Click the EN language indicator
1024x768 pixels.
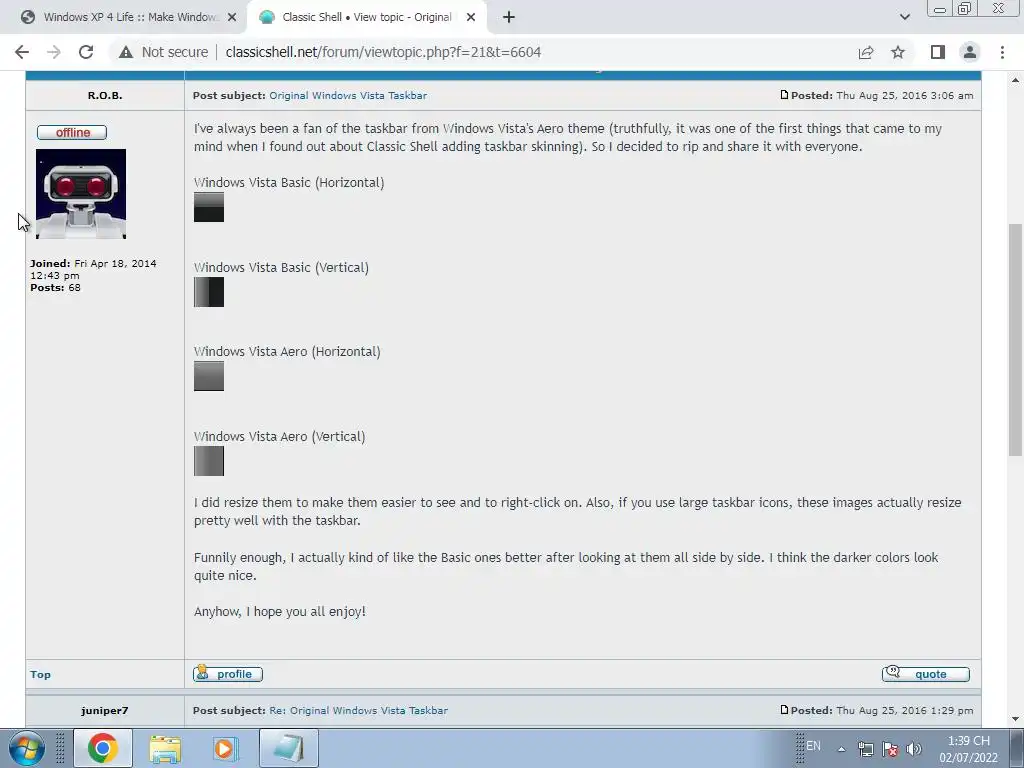click(813, 746)
